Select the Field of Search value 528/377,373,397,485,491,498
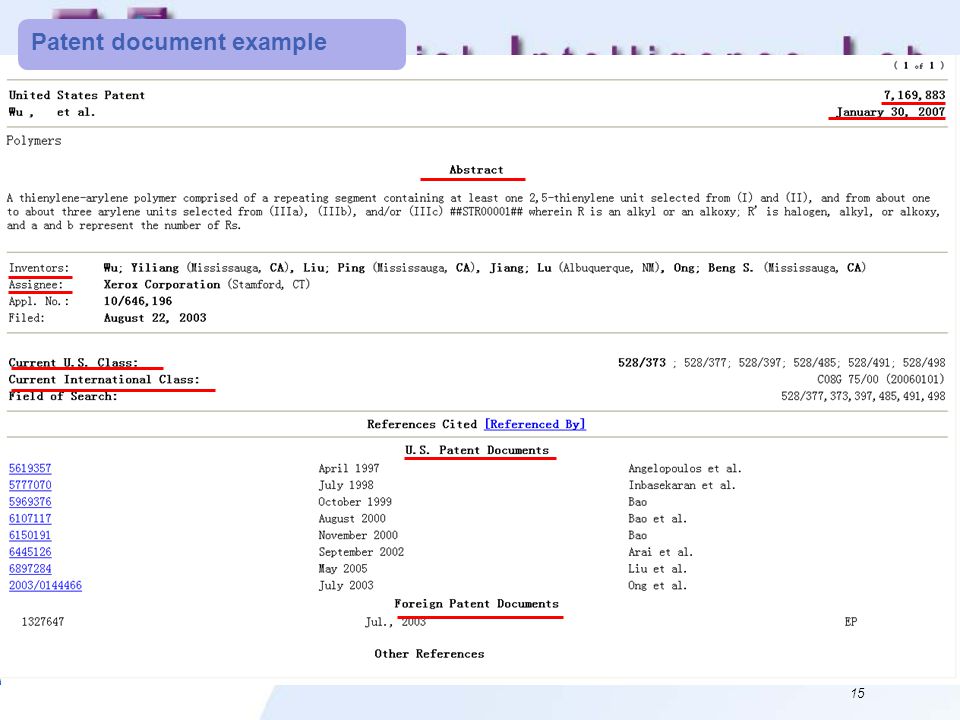The image size is (960, 720). (863, 396)
